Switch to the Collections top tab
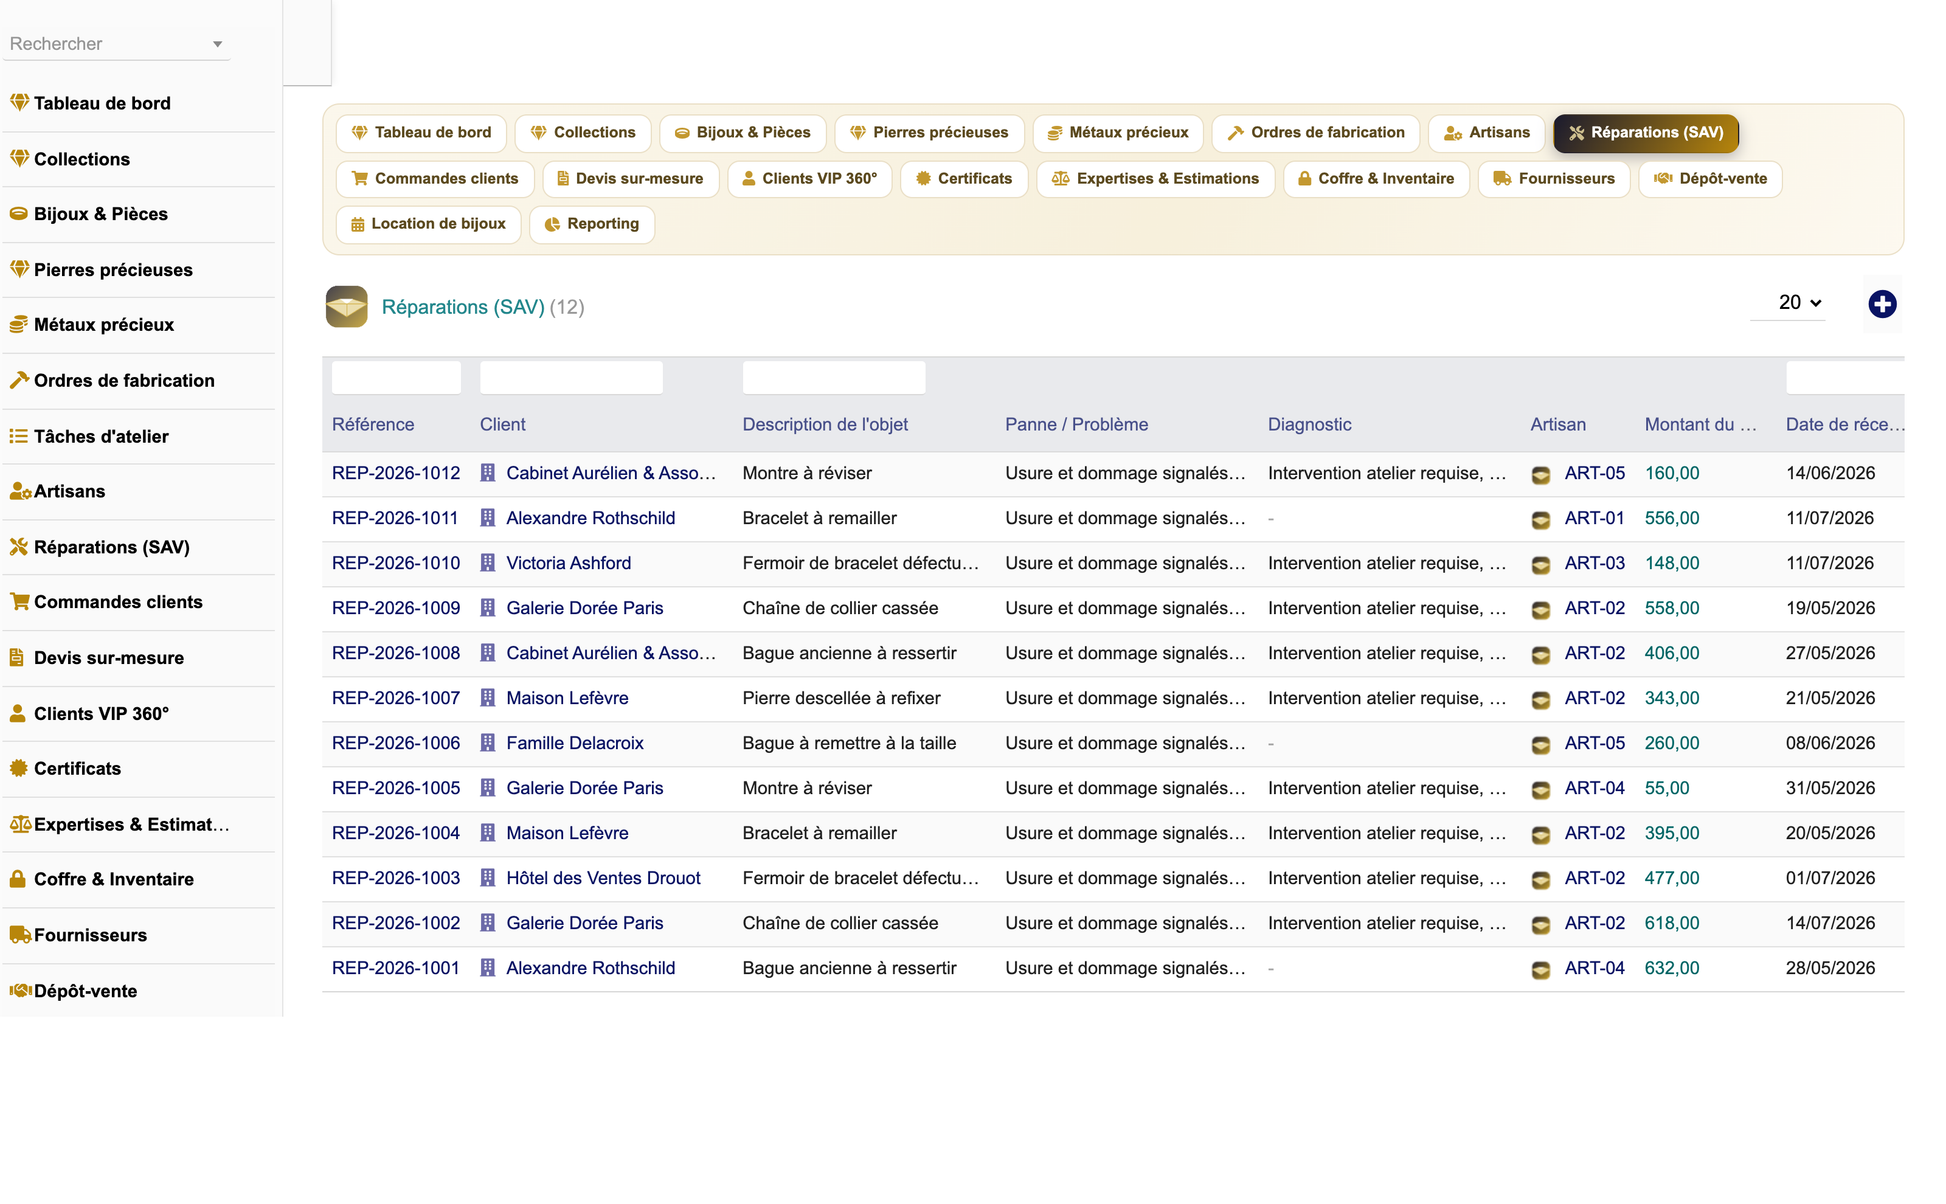 (x=583, y=132)
